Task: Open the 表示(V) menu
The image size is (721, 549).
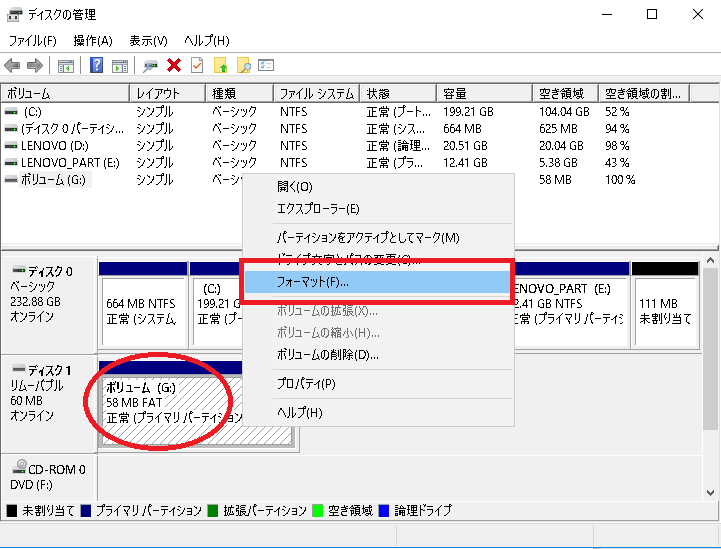Action: pyautogui.click(x=148, y=41)
